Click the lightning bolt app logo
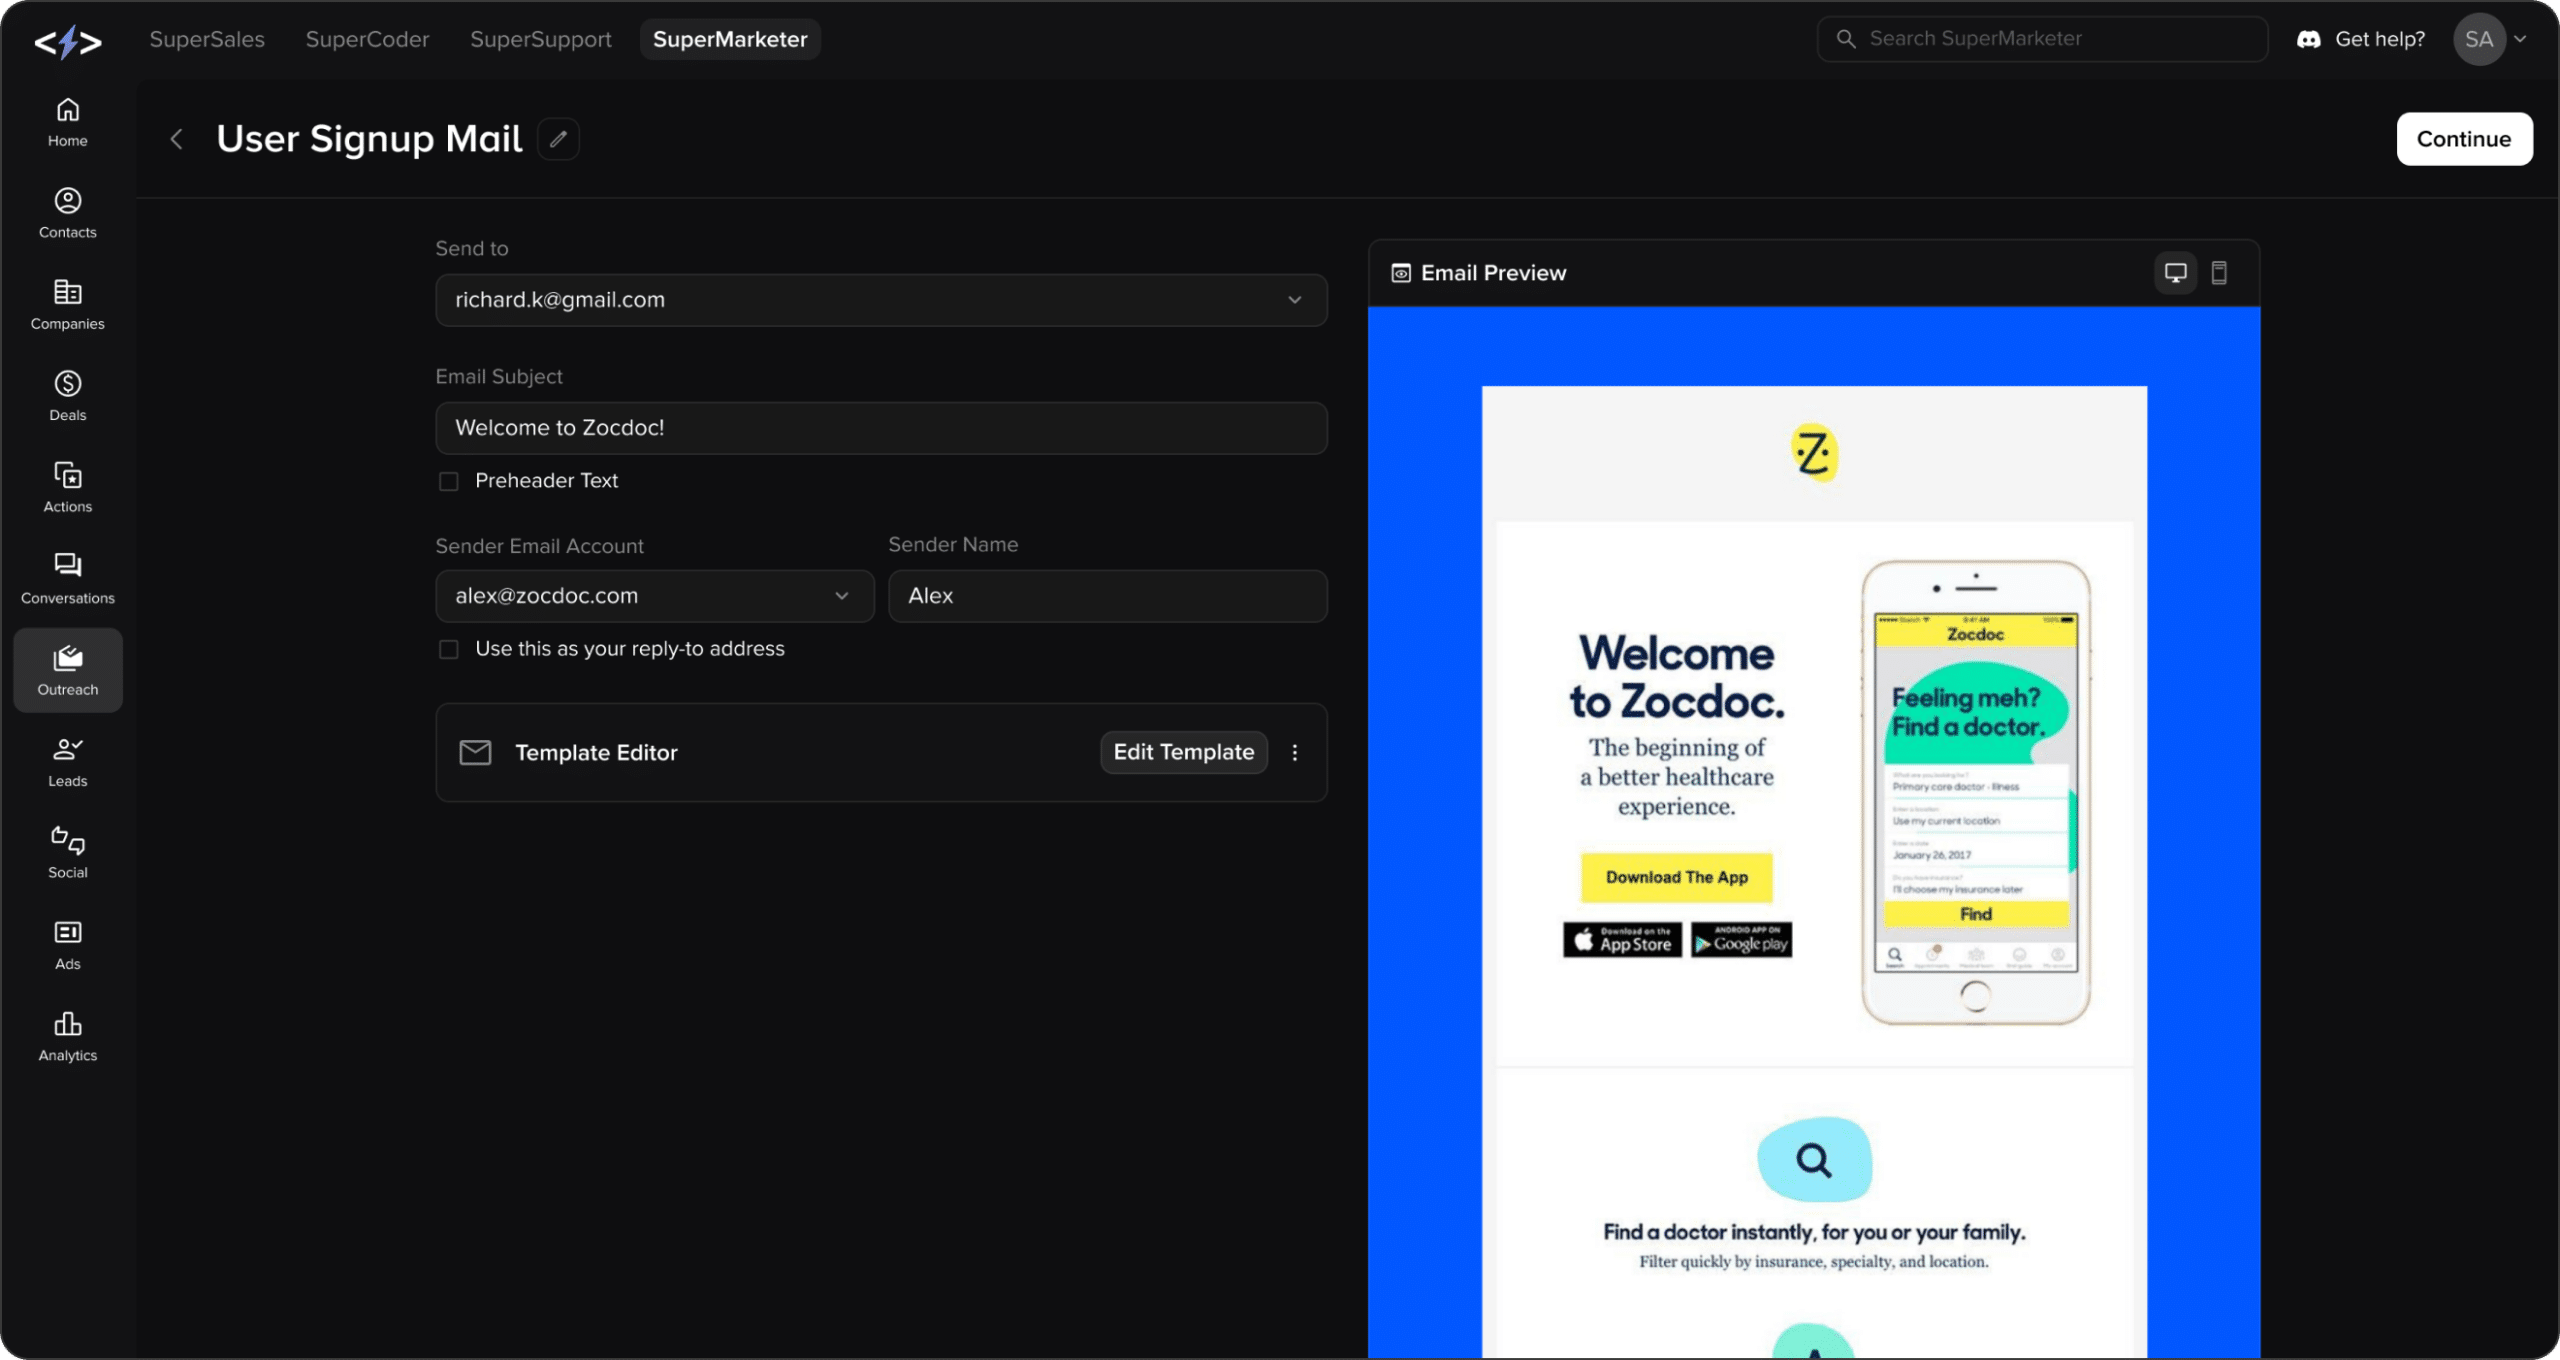The image size is (2560, 1360). pos(68,42)
